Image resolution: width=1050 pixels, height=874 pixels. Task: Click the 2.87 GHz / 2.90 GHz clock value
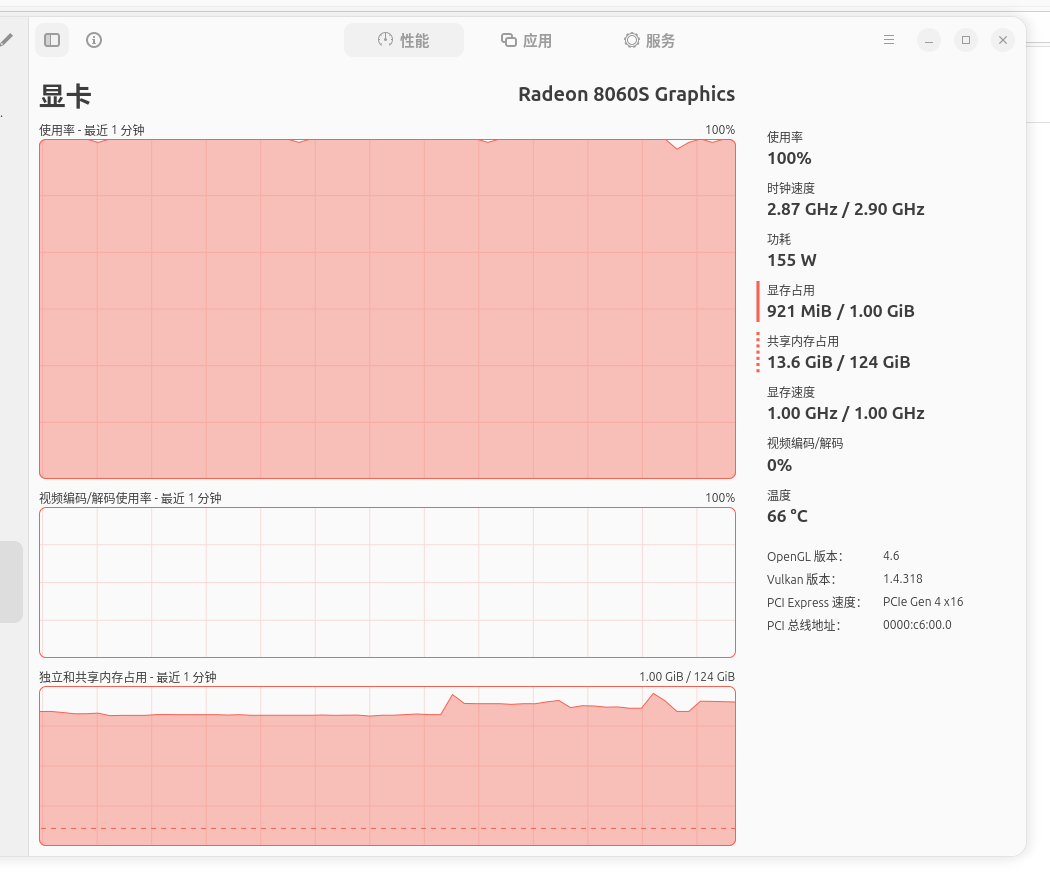846,209
